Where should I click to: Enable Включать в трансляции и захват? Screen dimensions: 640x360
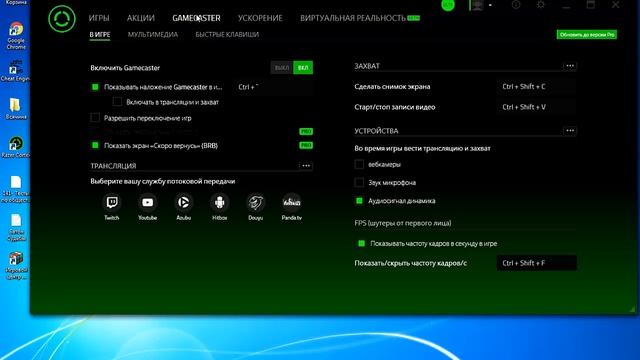tap(117, 102)
